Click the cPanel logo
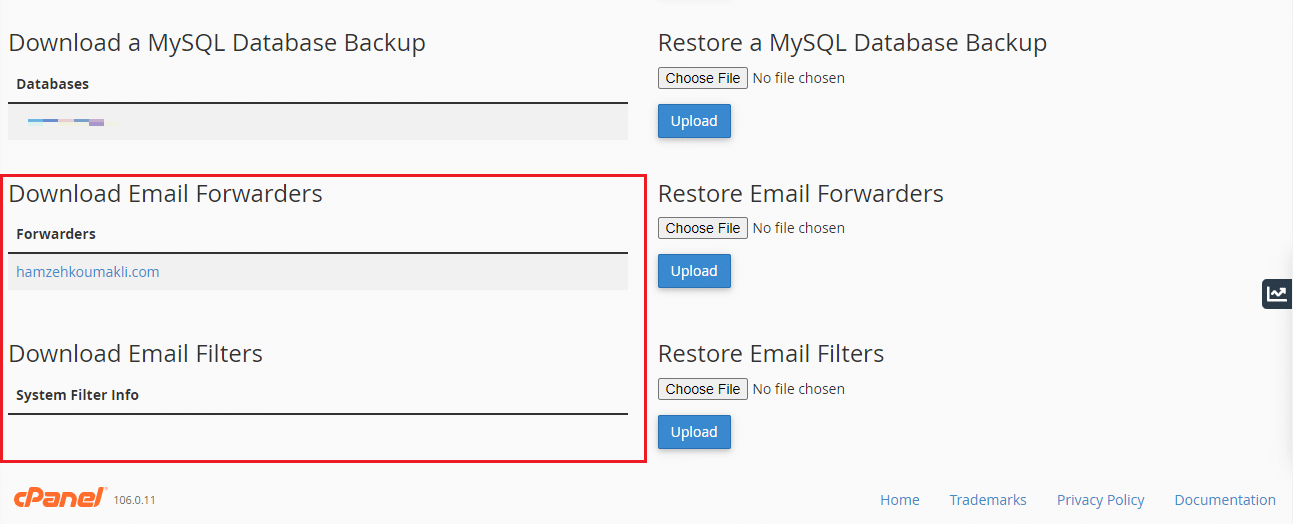This screenshot has width=1293, height=524. coord(60,498)
